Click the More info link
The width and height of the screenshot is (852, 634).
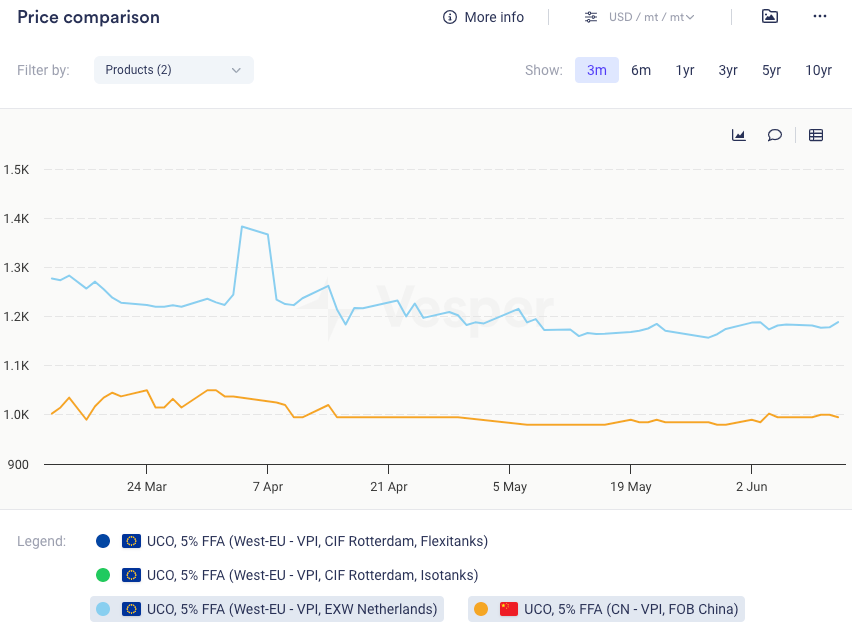(494, 17)
